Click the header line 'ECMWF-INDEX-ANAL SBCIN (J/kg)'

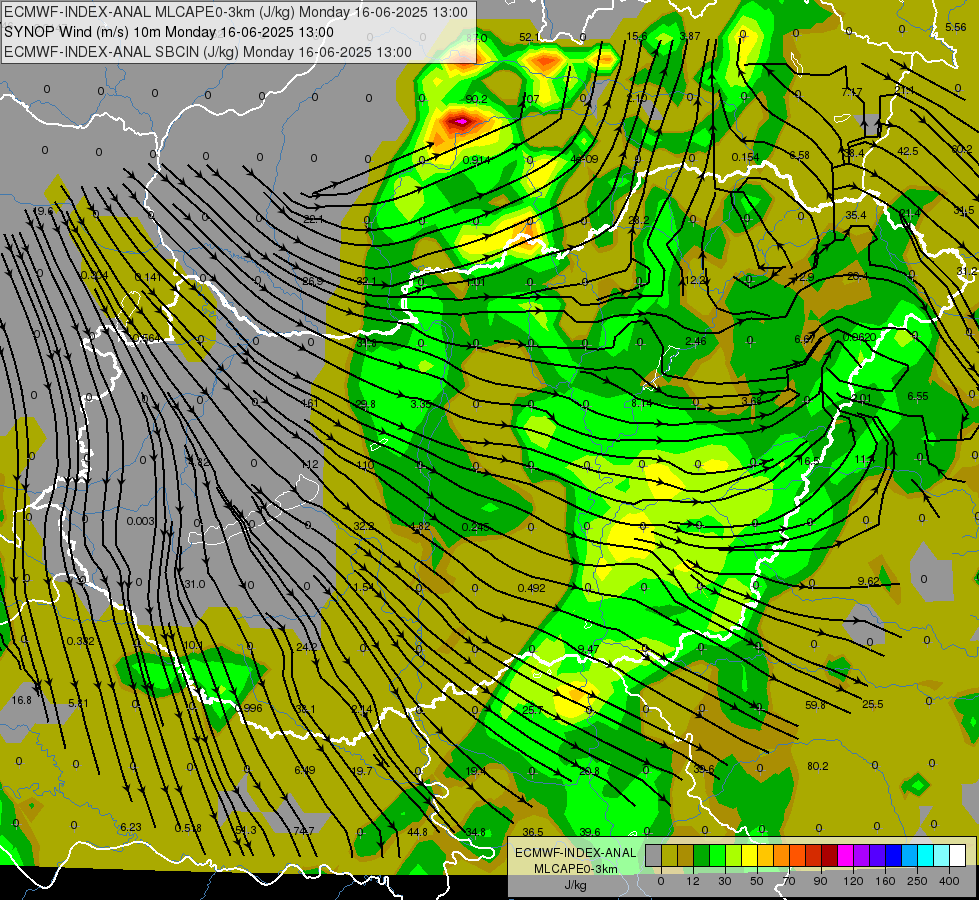(121, 52)
